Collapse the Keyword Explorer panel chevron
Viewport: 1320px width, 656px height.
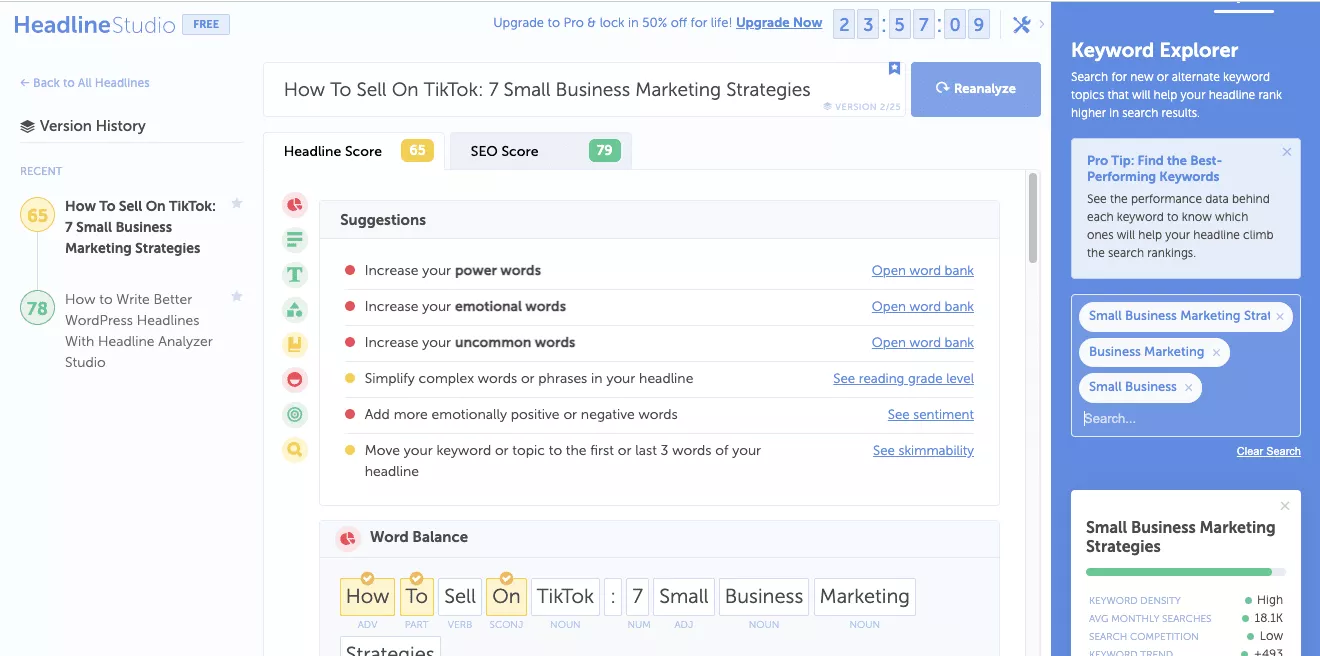click(1042, 25)
